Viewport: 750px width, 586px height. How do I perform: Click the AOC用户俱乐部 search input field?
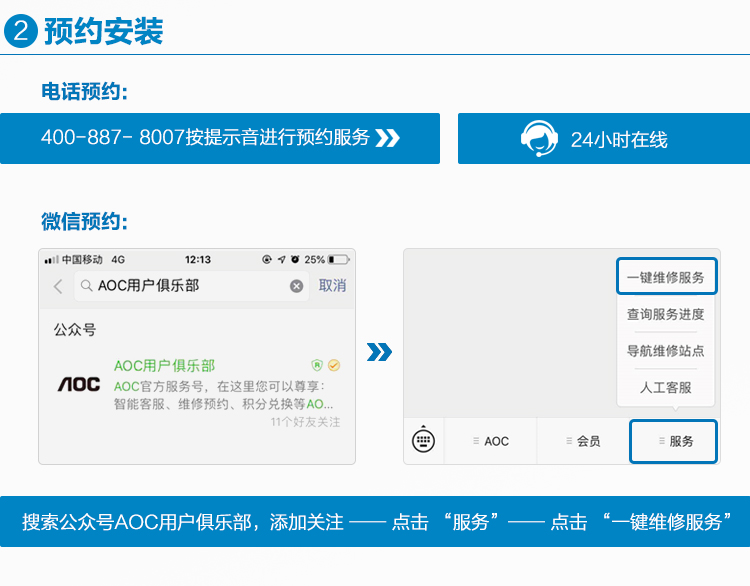191,286
